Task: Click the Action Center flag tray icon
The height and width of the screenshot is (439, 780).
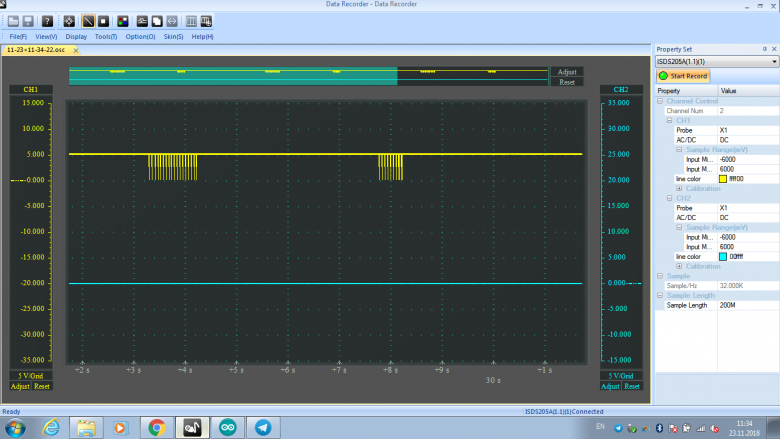Action: point(673,428)
